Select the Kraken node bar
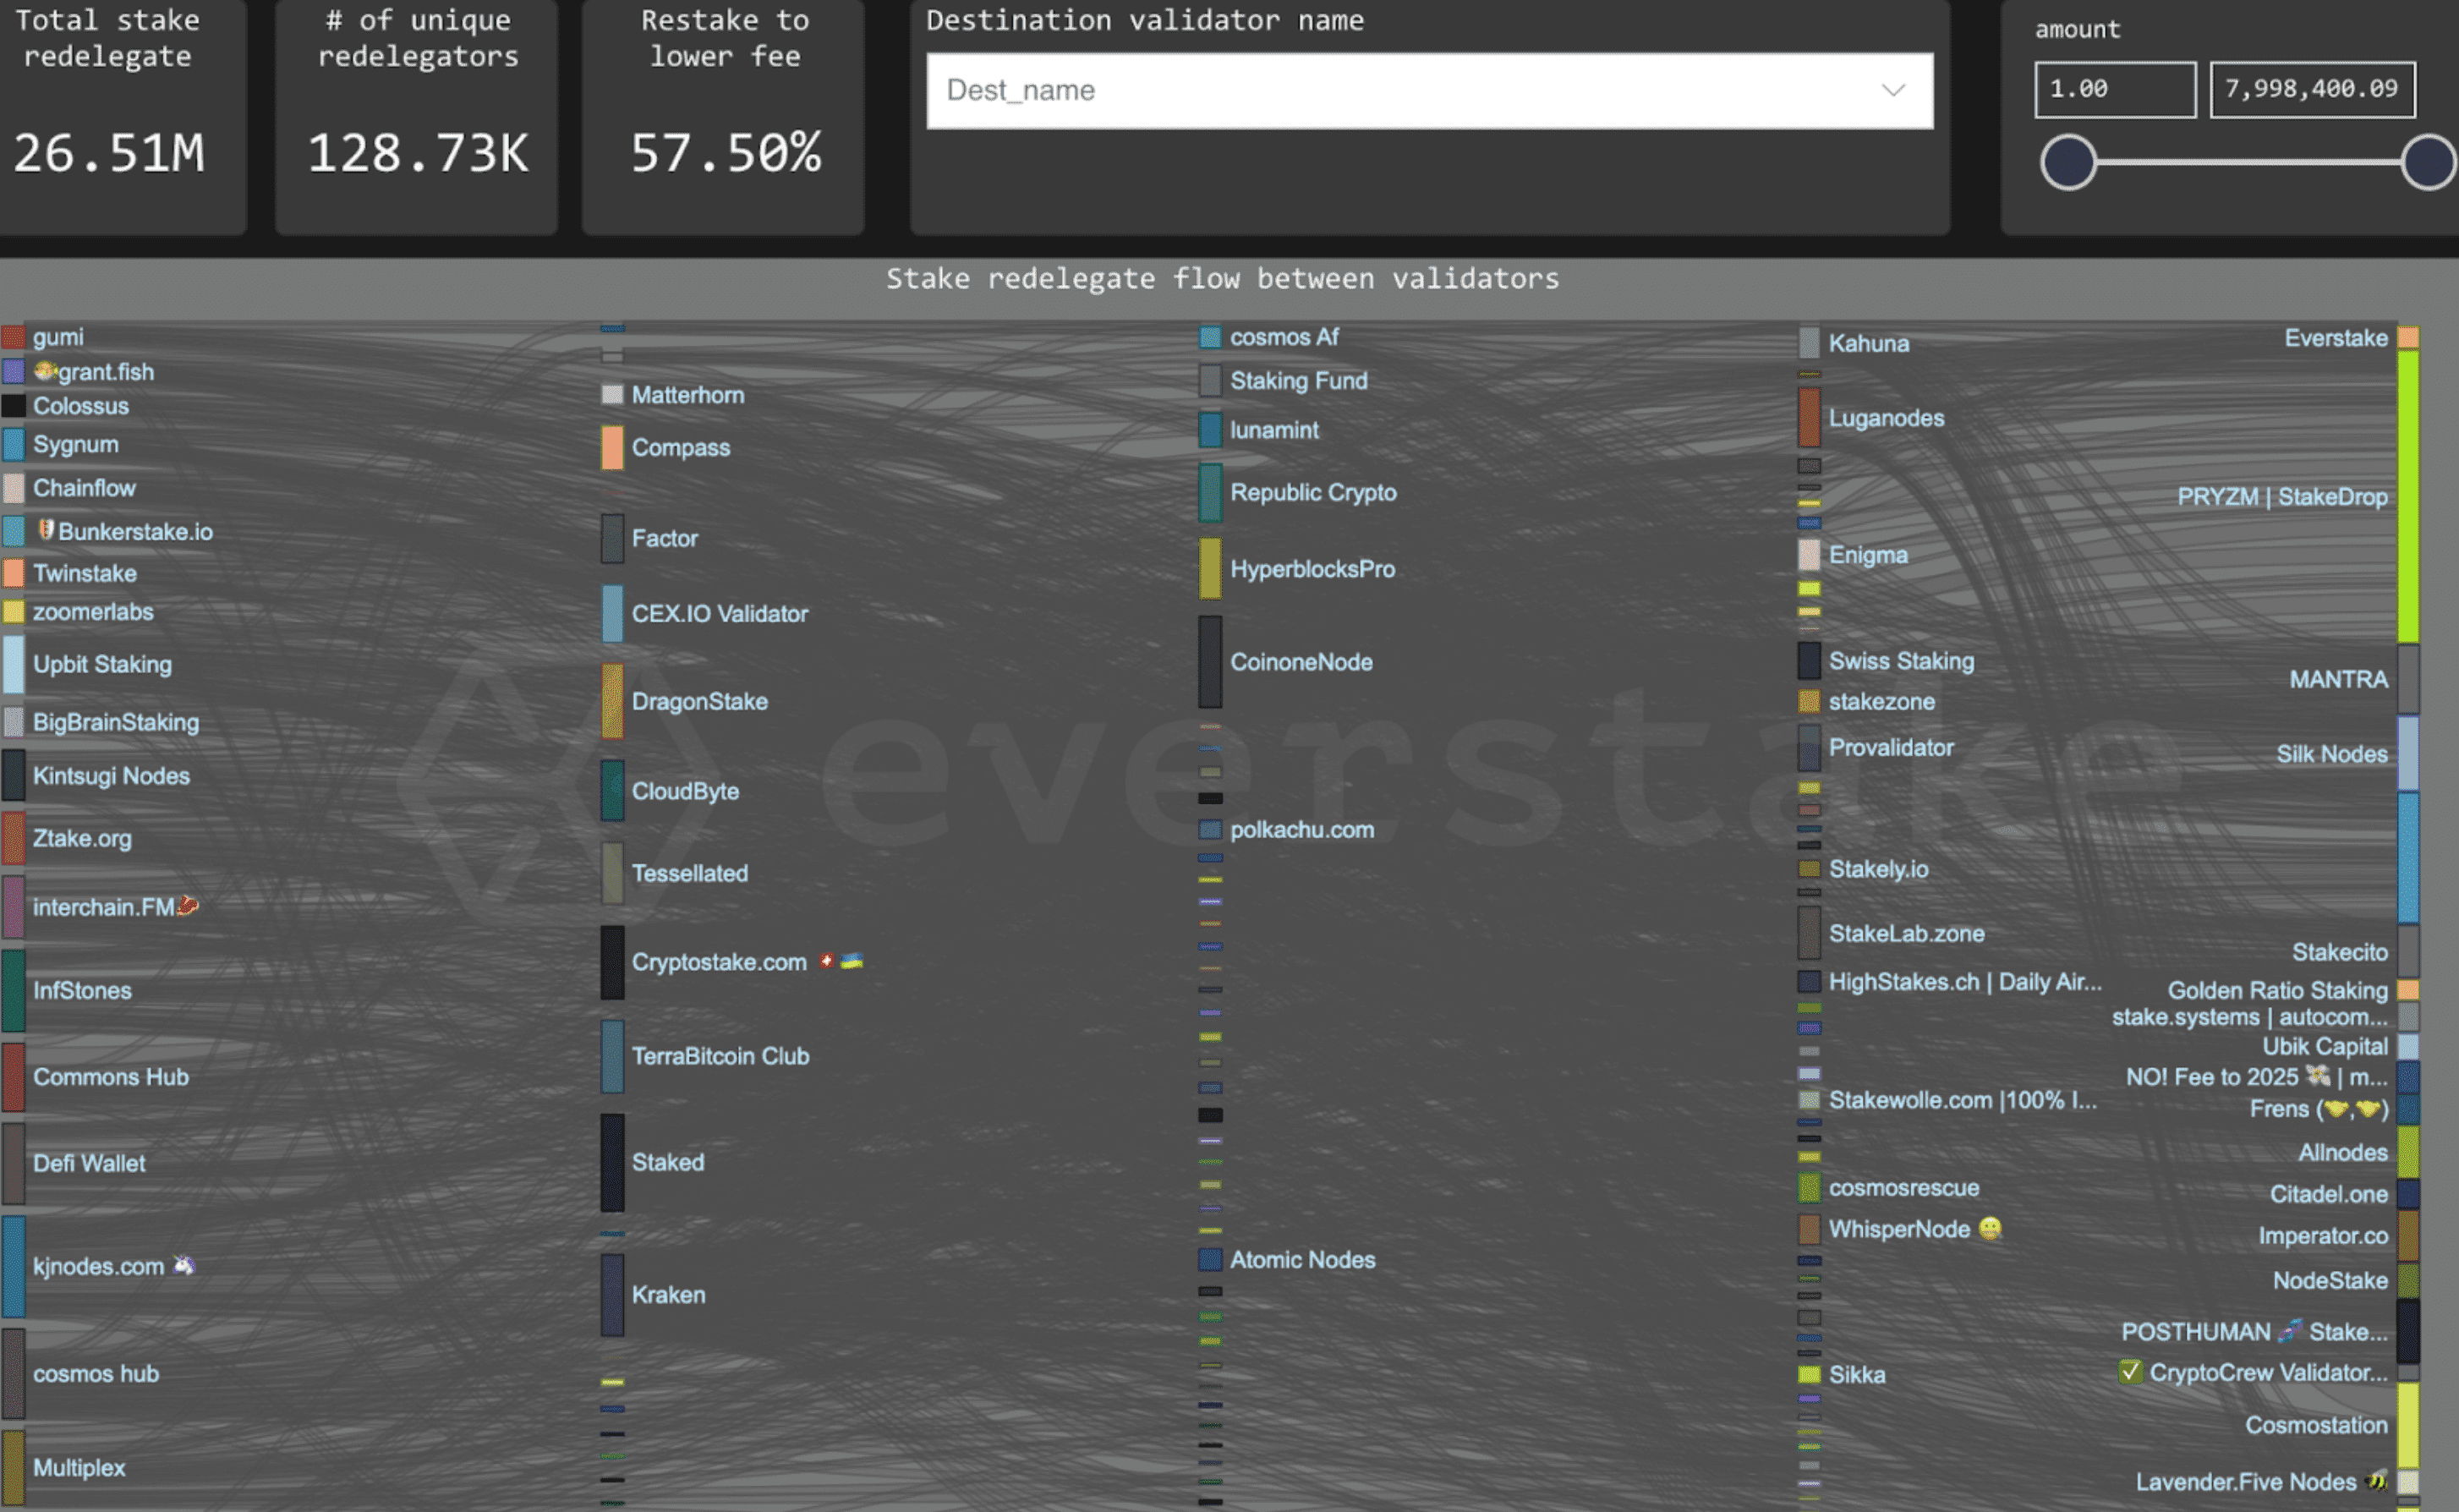 click(612, 1295)
